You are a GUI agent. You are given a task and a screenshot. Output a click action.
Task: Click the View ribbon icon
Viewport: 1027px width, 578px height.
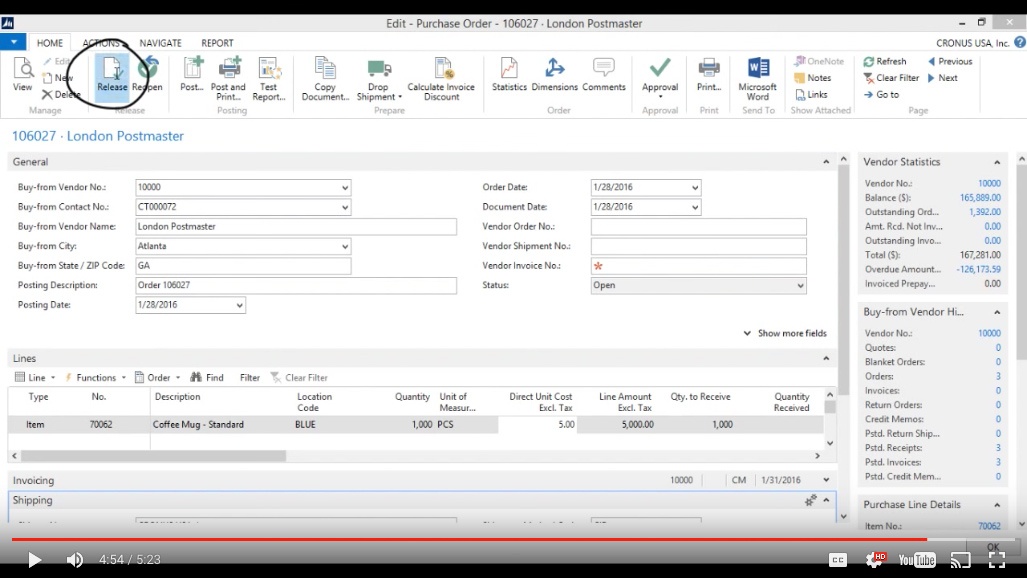coord(22,74)
